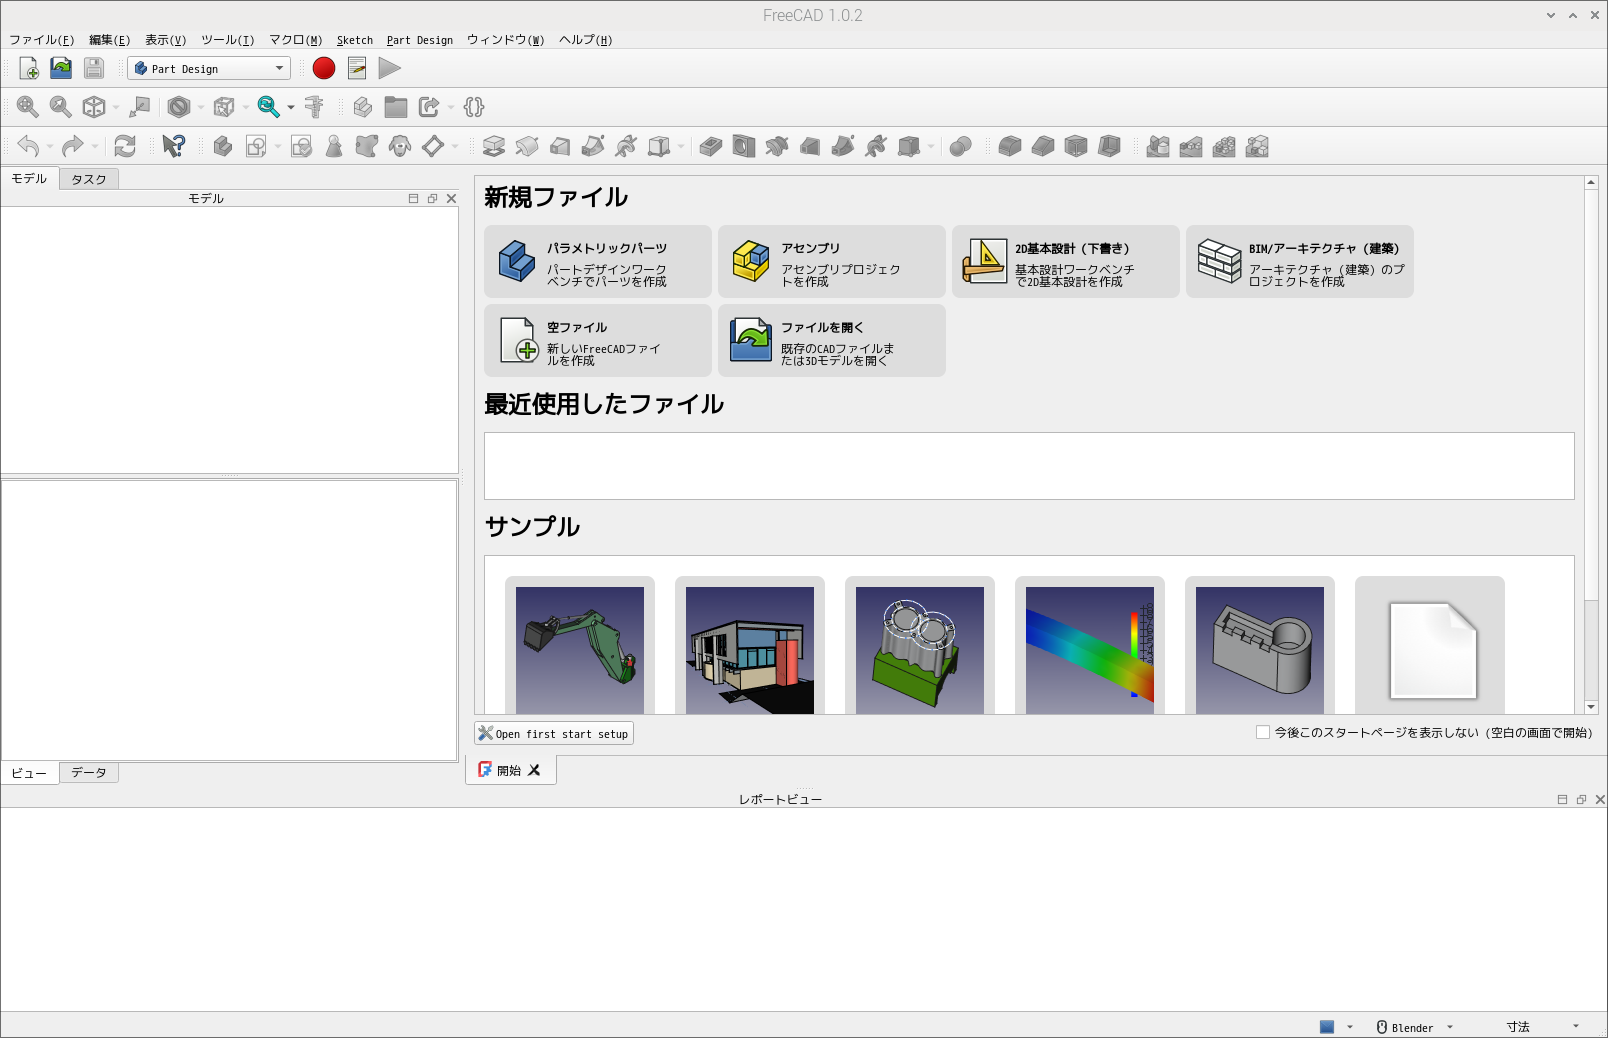Click the What's This help cursor icon

pyautogui.click(x=173, y=147)
